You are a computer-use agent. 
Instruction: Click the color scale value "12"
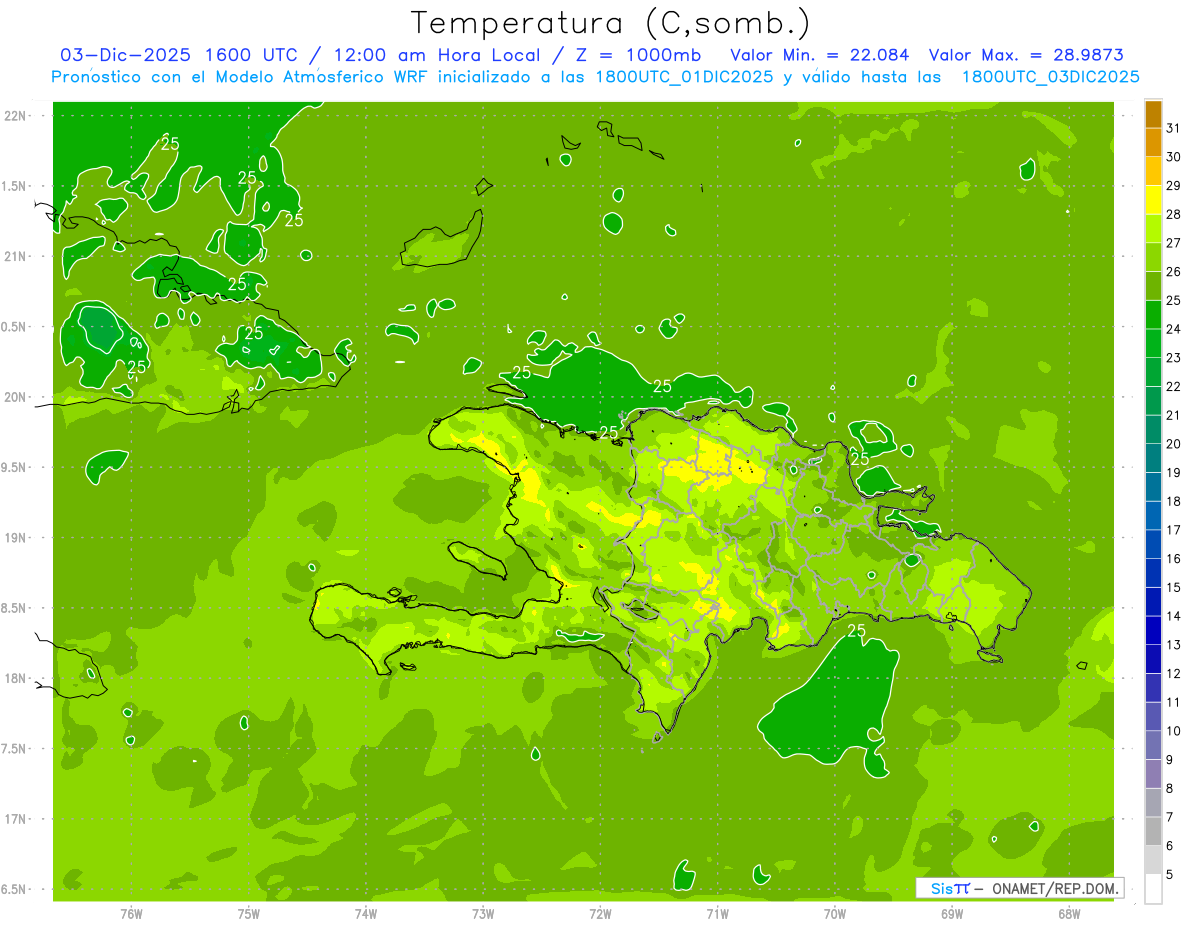tap(1174, 674)
